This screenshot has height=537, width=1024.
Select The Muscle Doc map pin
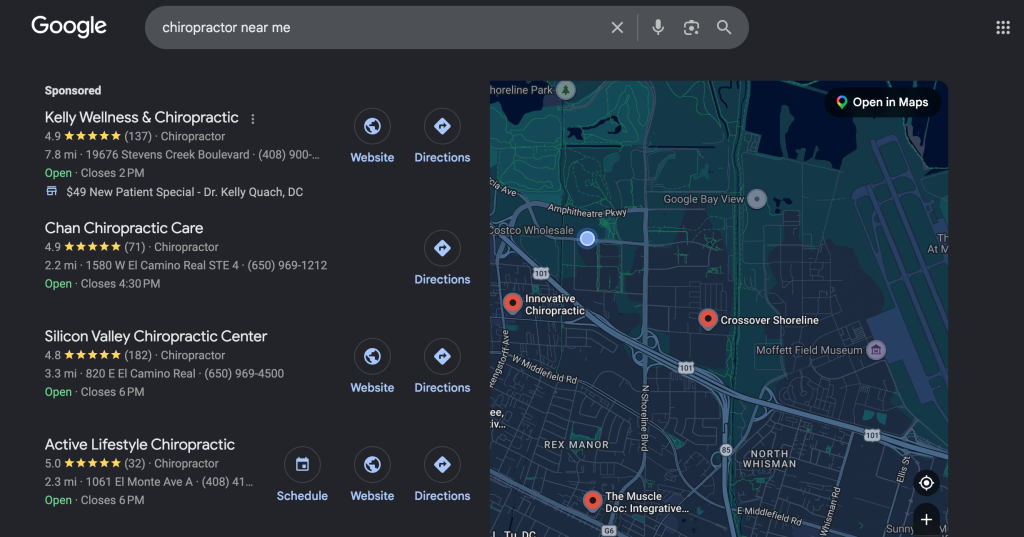592,500
